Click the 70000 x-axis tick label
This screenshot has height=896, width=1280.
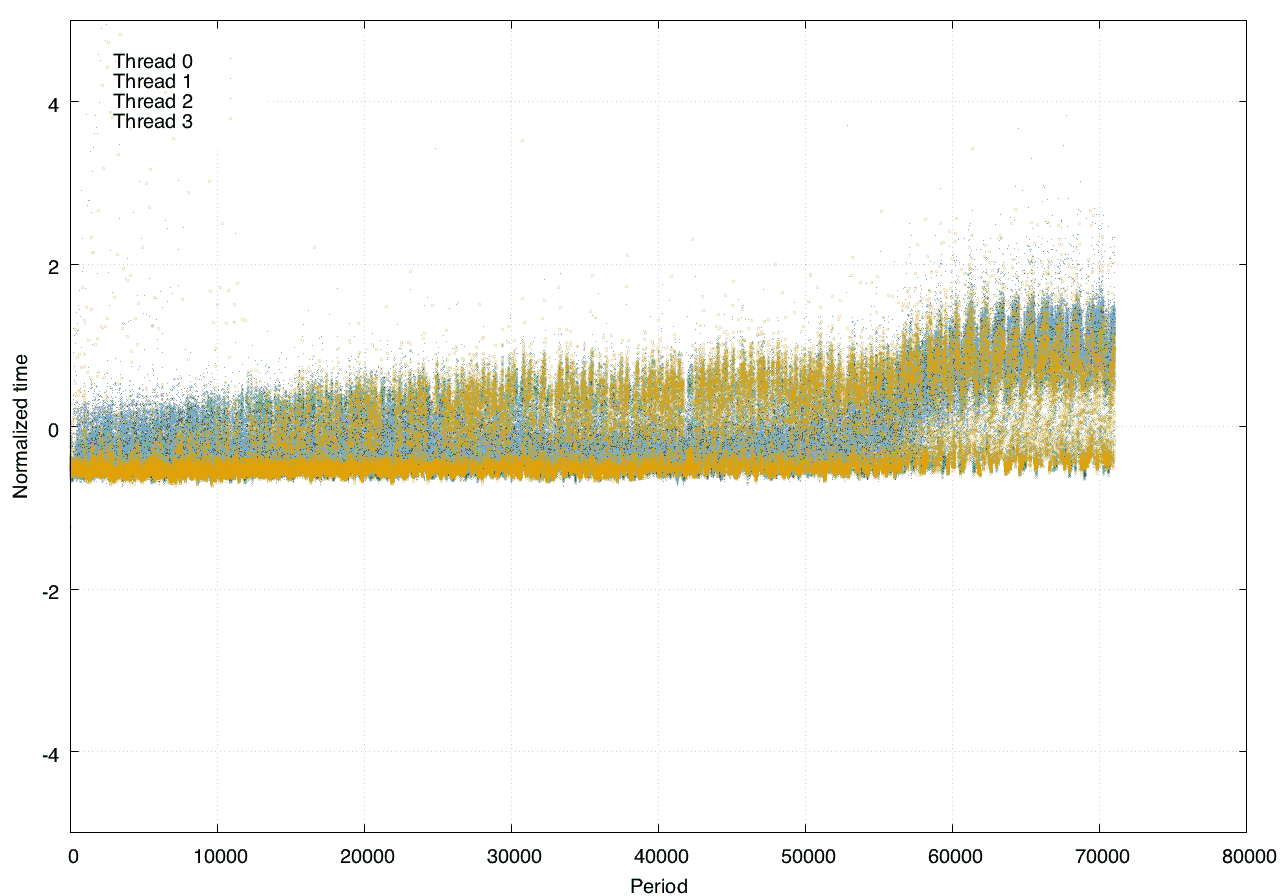(x=1099, y=857)
